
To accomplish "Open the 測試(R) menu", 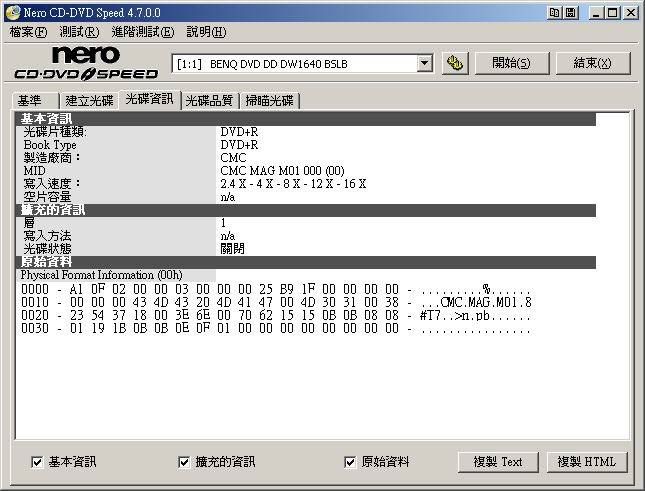I will (79, 32).
